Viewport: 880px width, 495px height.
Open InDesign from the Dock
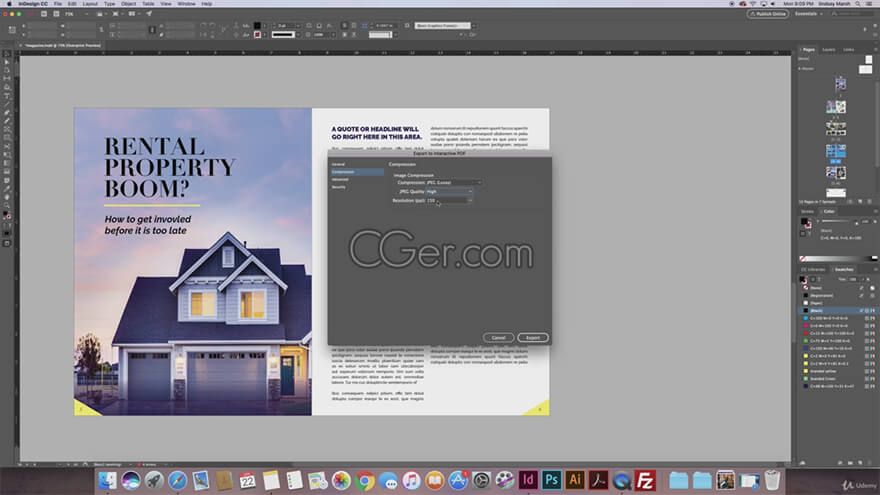tap(528, 480)
